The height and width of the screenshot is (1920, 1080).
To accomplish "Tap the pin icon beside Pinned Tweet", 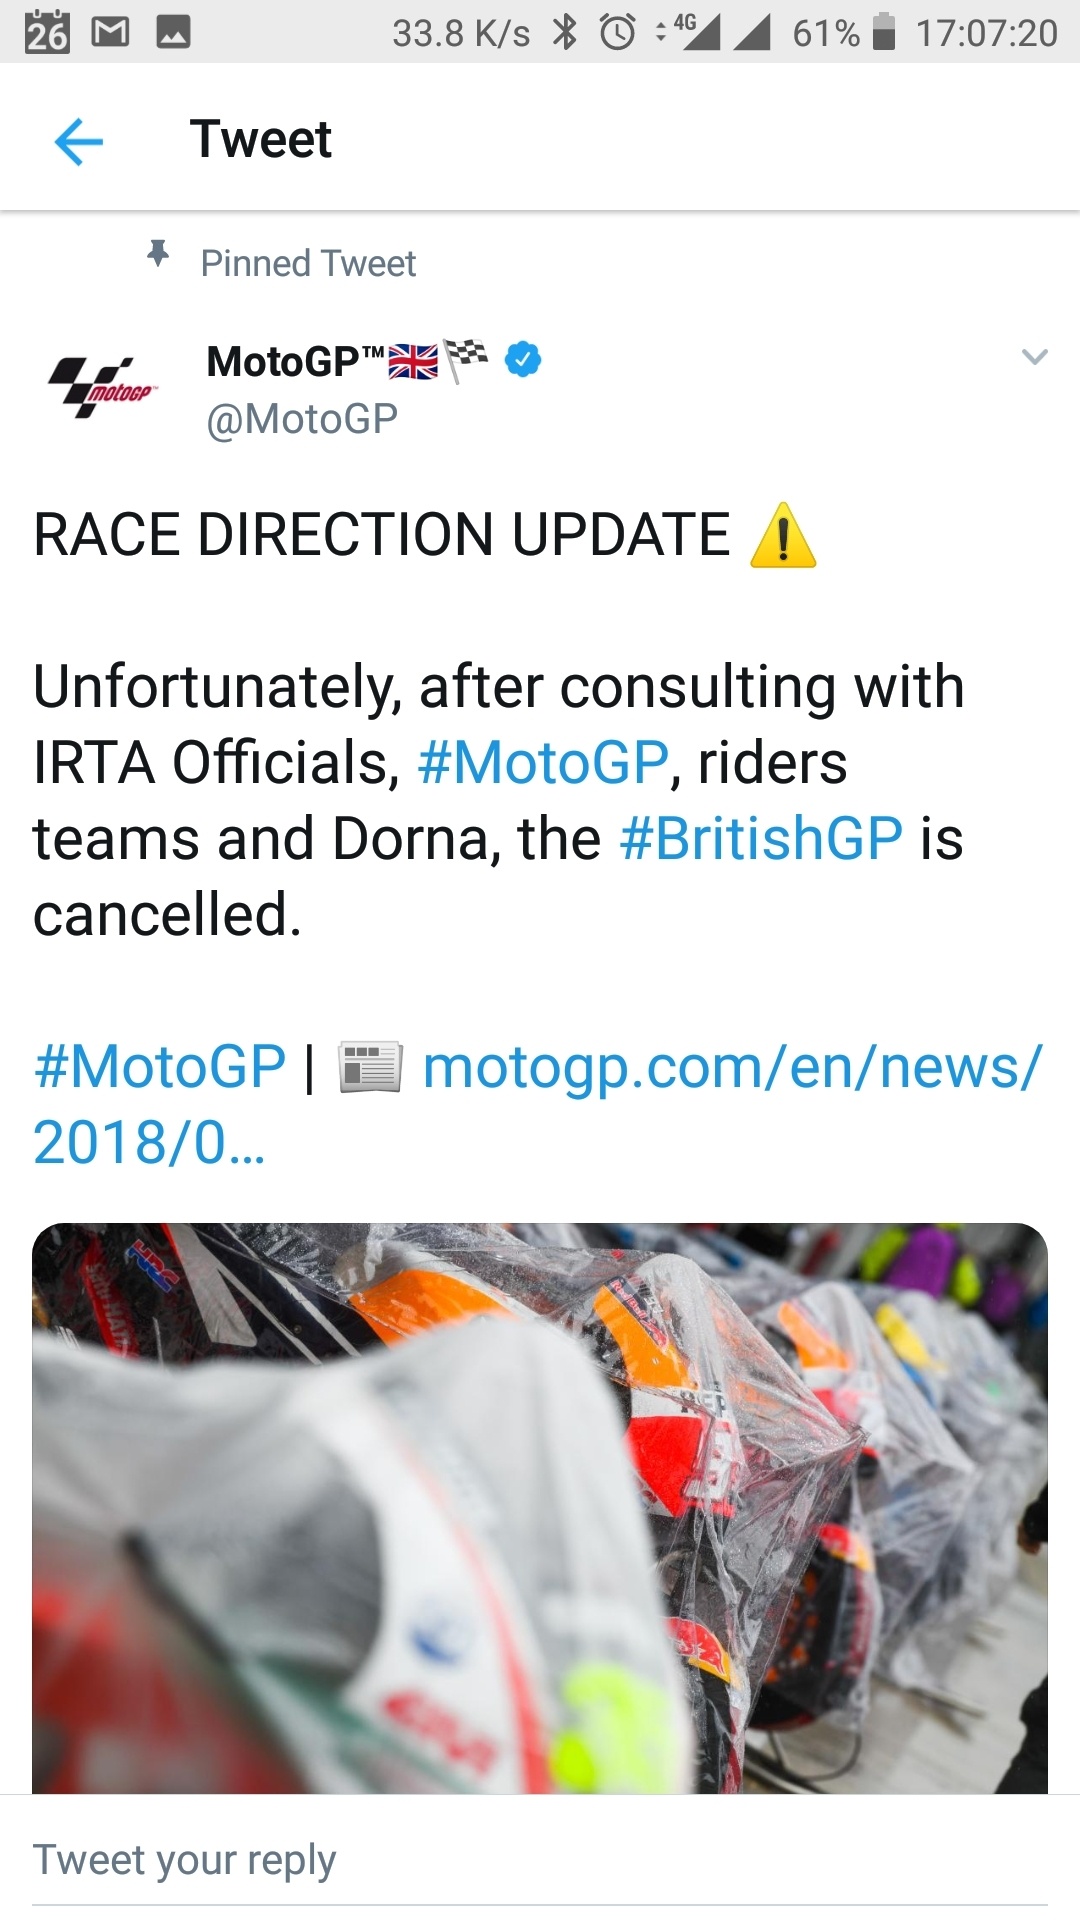I will [x=158, y=255].
